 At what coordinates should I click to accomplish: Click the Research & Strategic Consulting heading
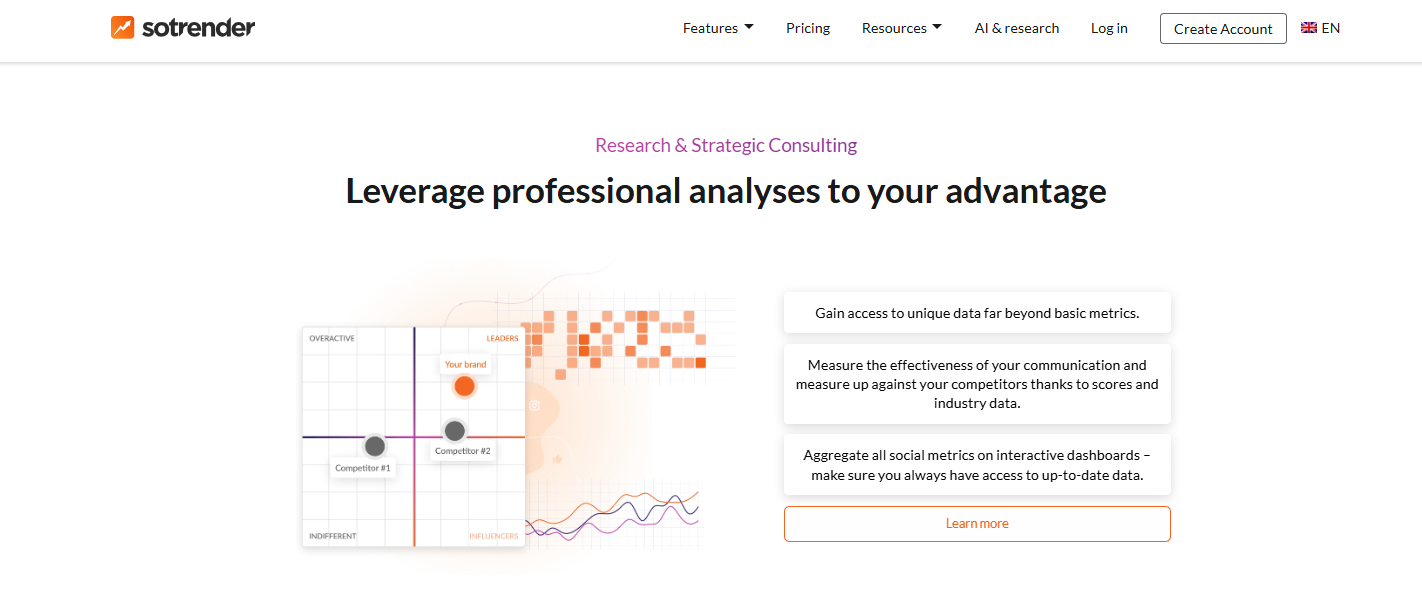click(726, 145)
